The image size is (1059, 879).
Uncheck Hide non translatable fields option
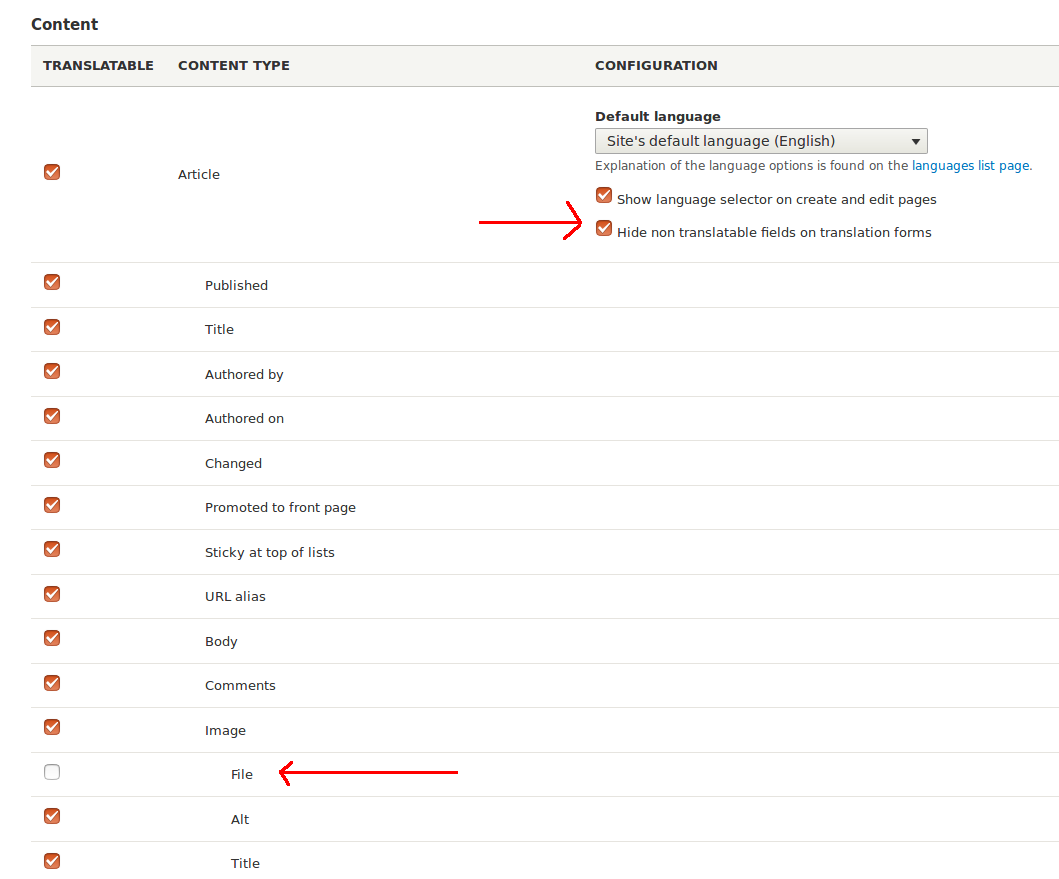click(604, 228)
